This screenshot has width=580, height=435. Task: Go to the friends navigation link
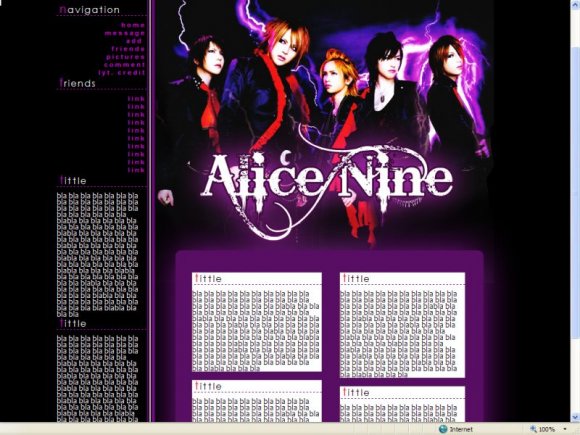[x=128, y=49]
